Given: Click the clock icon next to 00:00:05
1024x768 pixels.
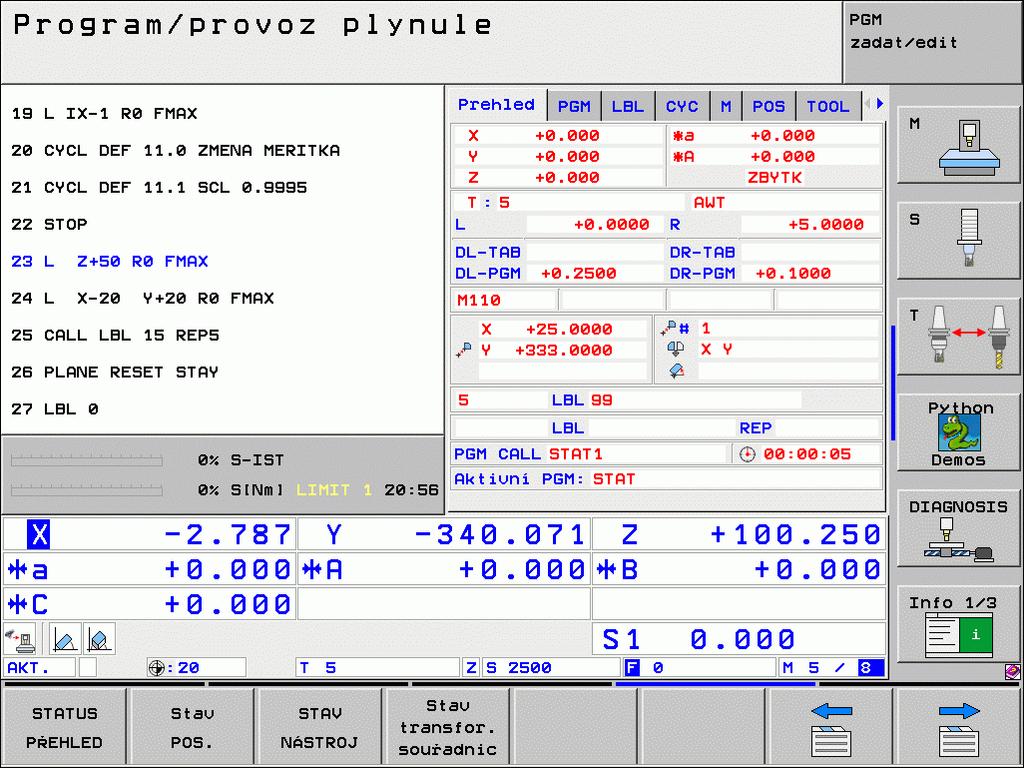Looking at the screenshot, I should [x=748, y=454].
